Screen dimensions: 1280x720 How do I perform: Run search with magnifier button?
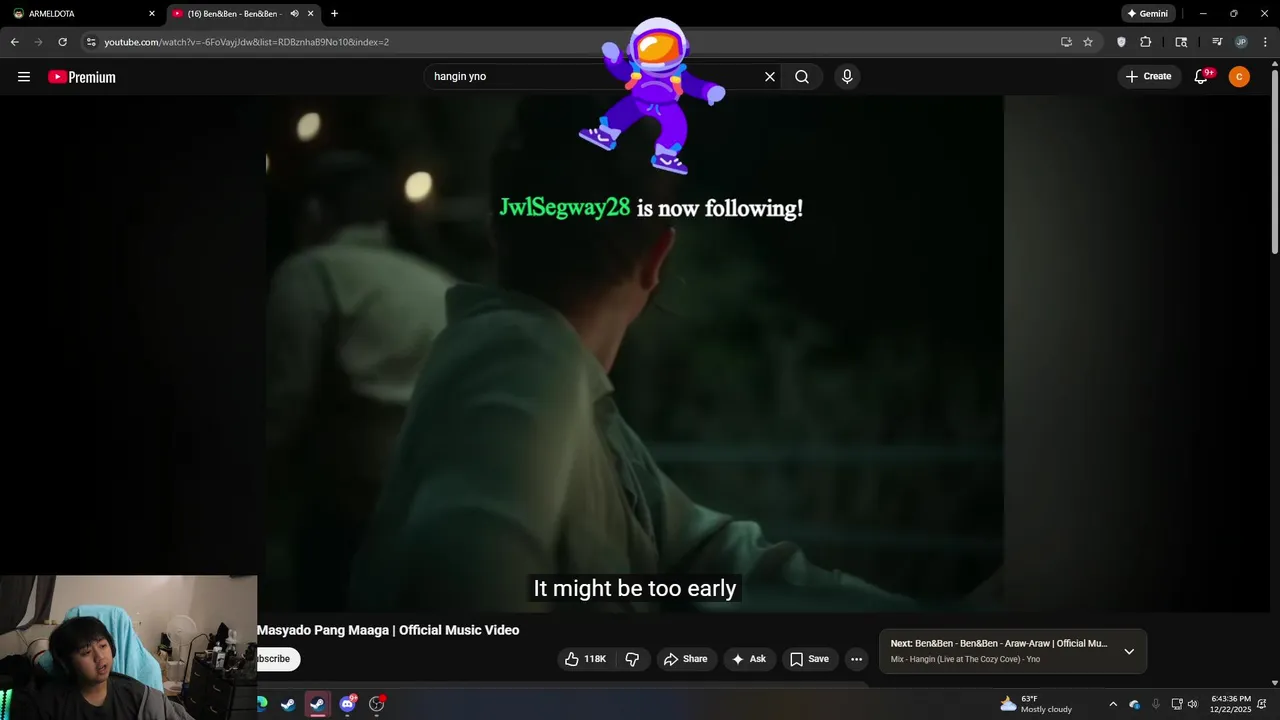[x=802, y=77]
